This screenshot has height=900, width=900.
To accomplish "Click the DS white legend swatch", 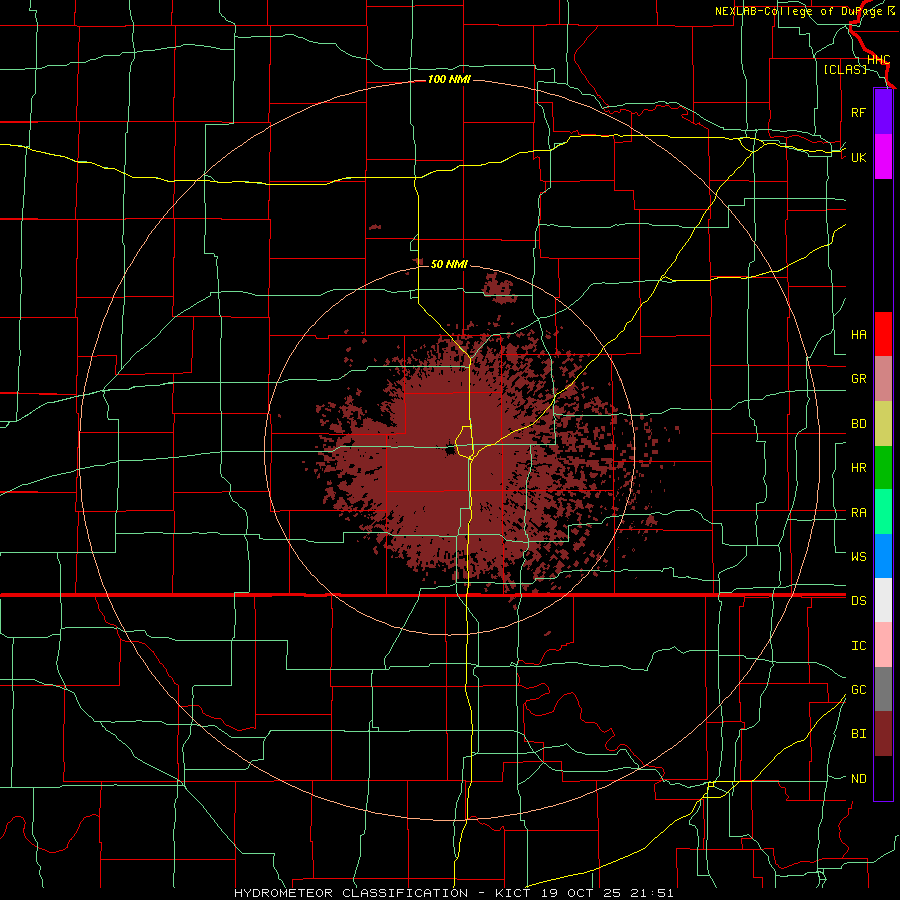I will 883,600.
